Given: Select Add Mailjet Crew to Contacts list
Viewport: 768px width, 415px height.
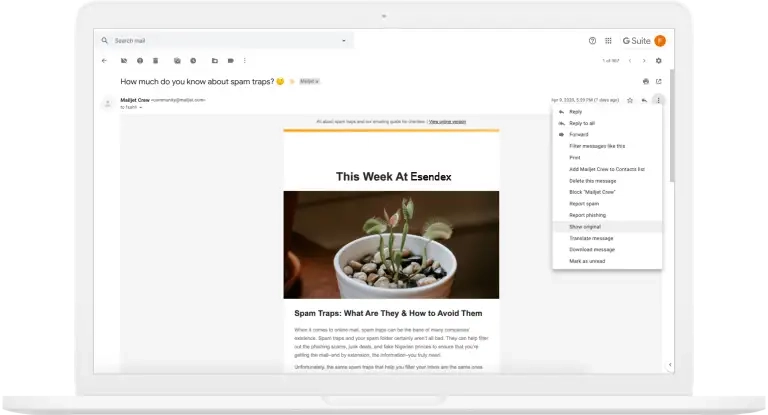Looking at the screenshot, I should 607,169.
